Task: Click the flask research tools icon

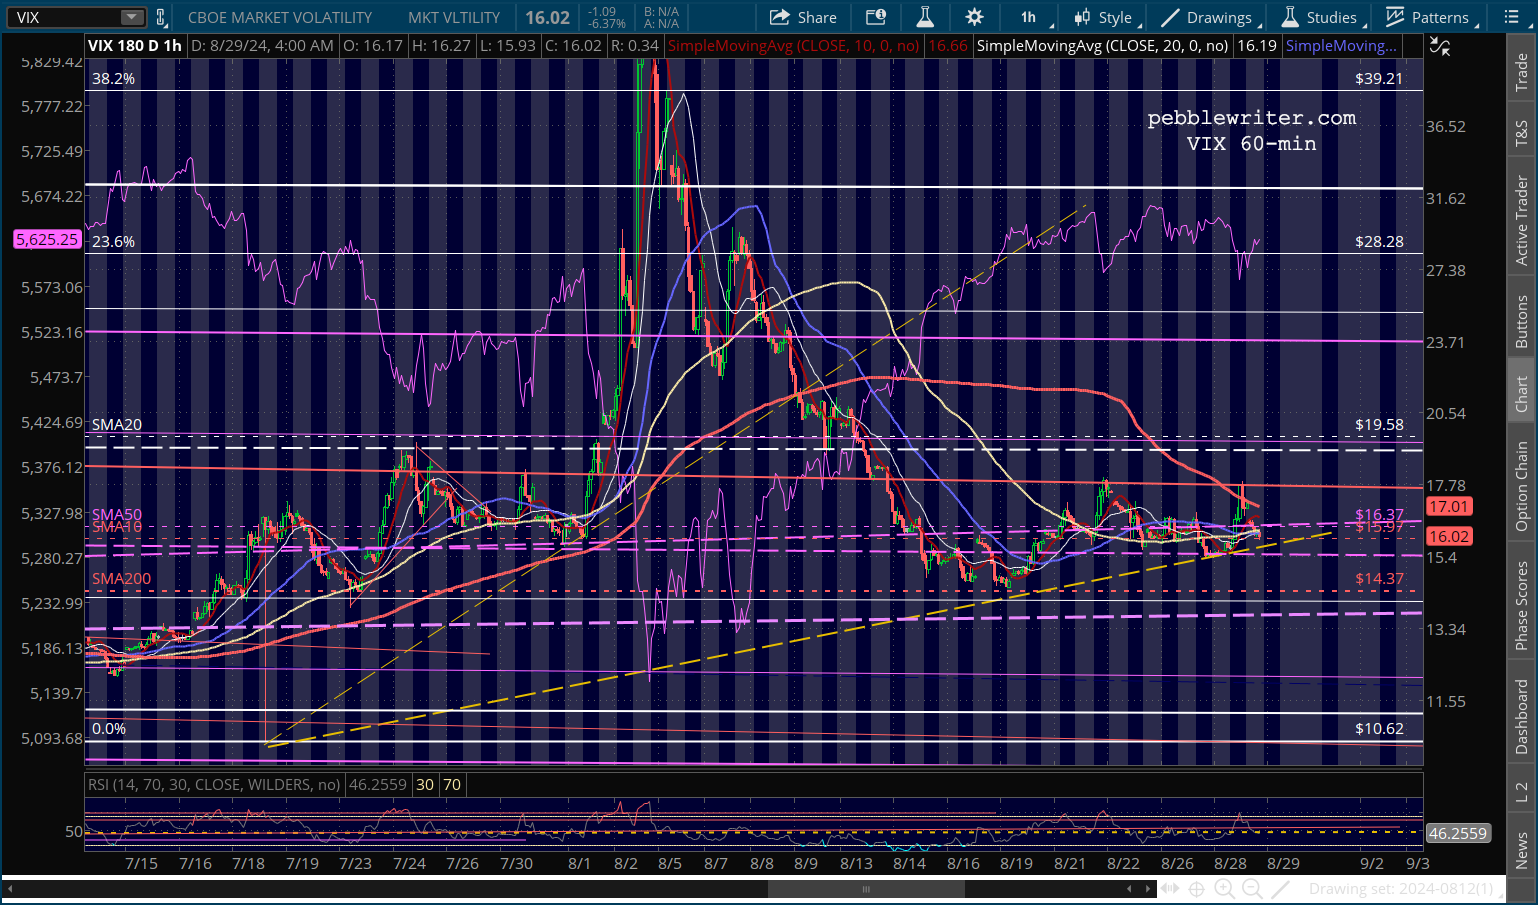Action: [925, 17]
